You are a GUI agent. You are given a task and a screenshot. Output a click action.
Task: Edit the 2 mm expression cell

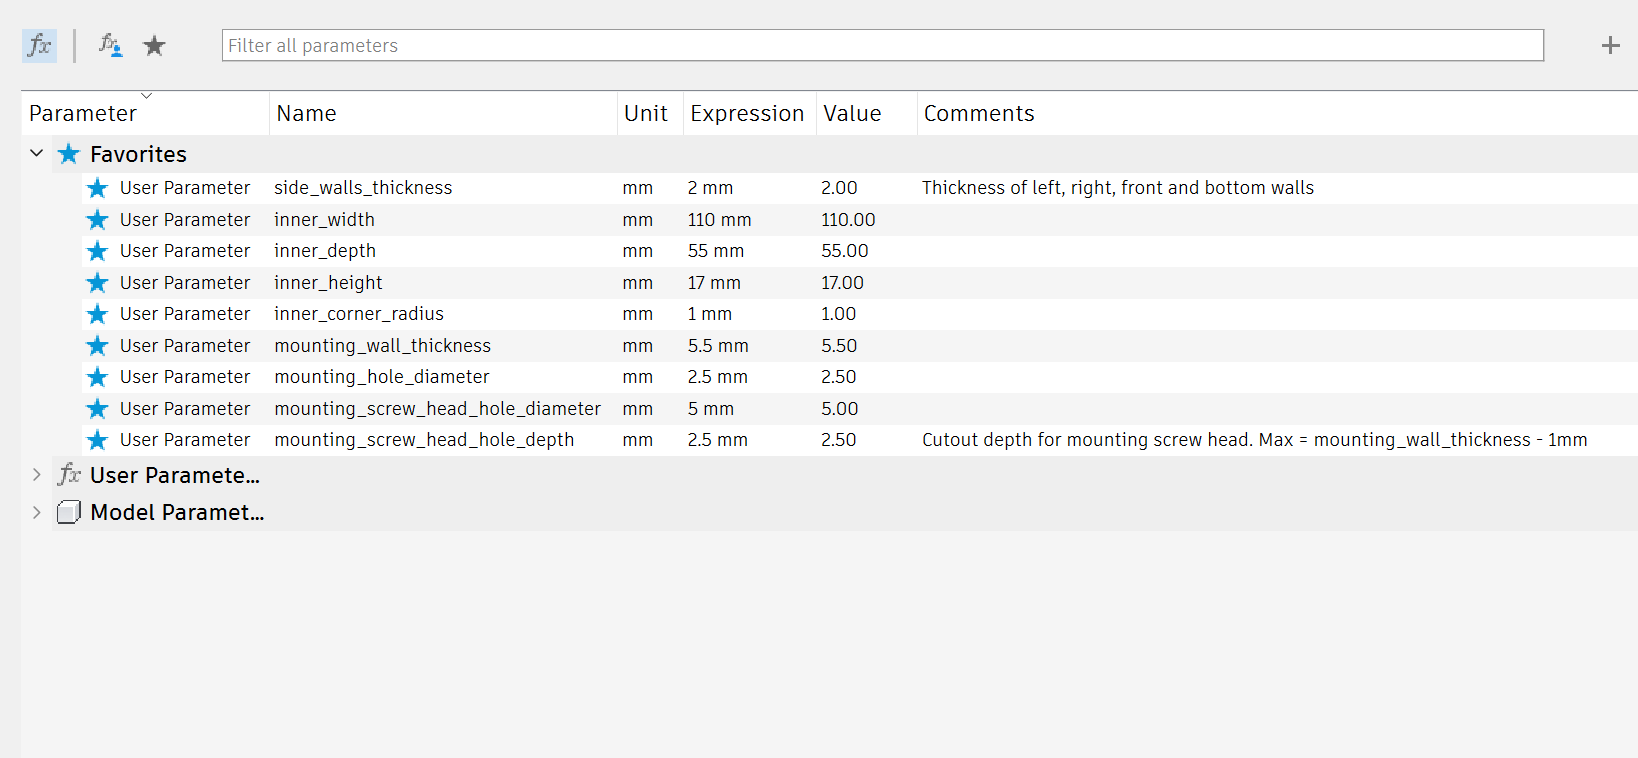[x=710, y=188]
